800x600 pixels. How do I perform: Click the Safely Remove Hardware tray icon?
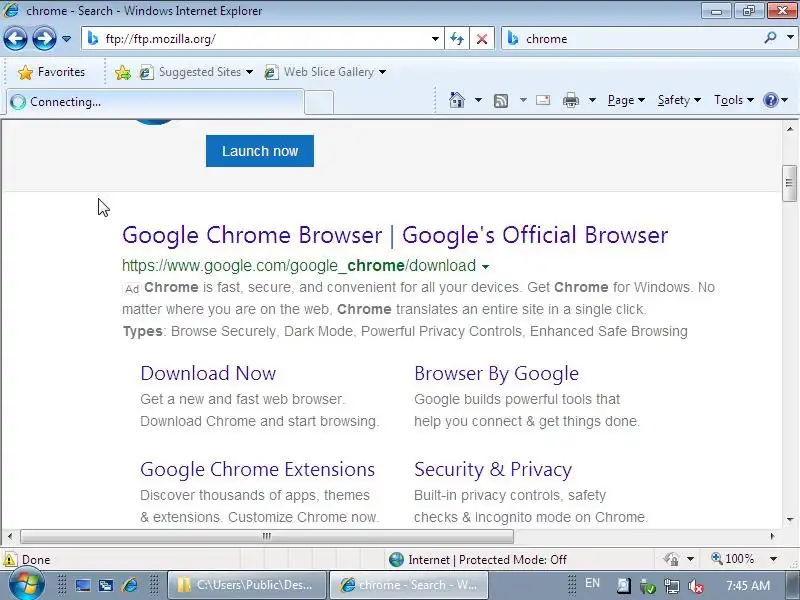pos(647,586)
